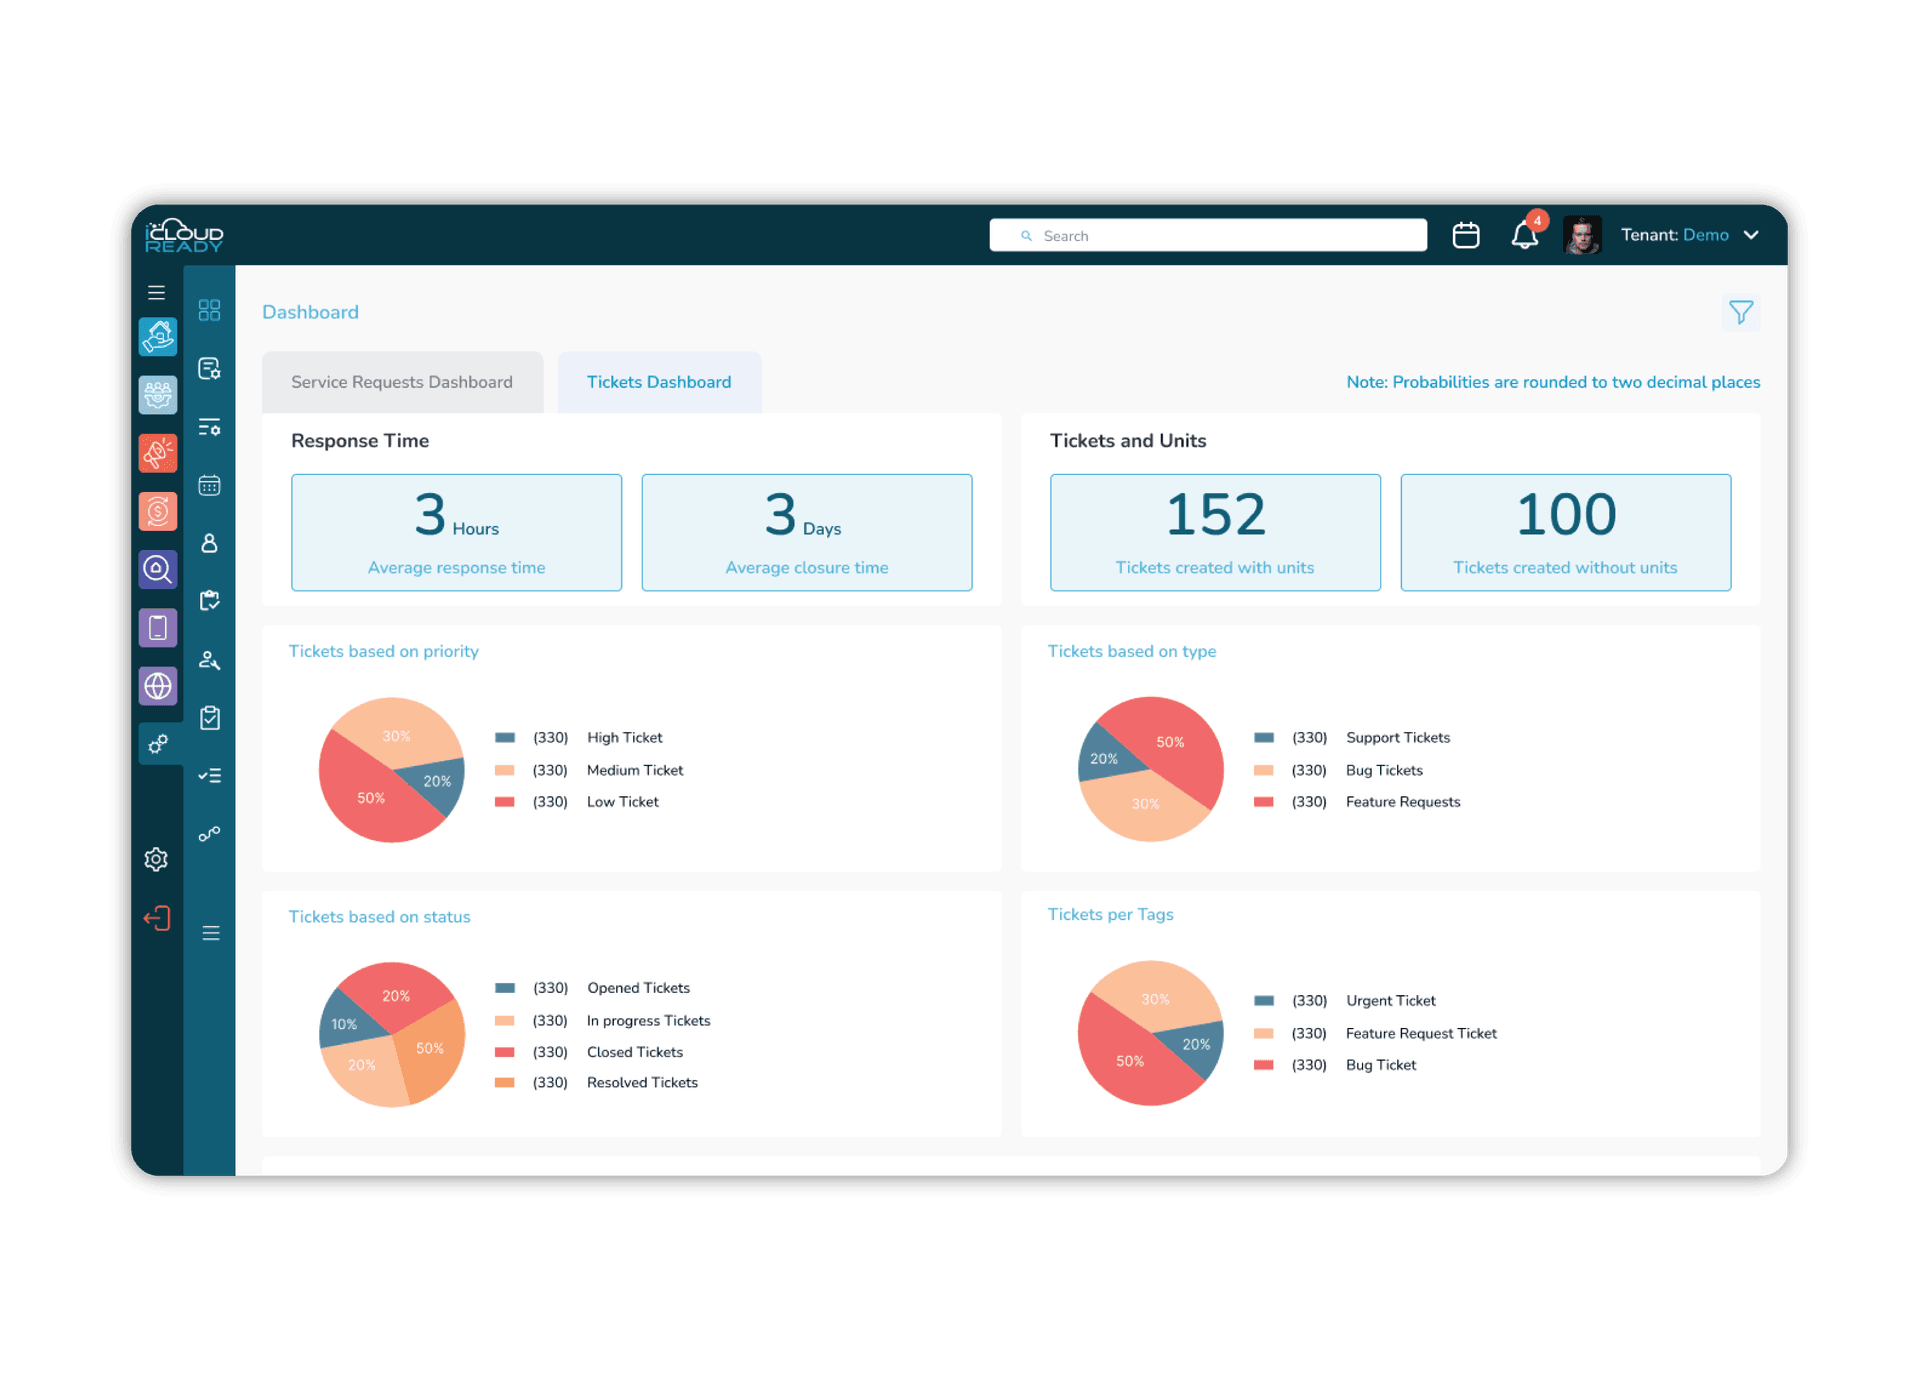Toggle the dashboard filter funnel
Viewport: 1920px width, 1381px height.
1741,312
